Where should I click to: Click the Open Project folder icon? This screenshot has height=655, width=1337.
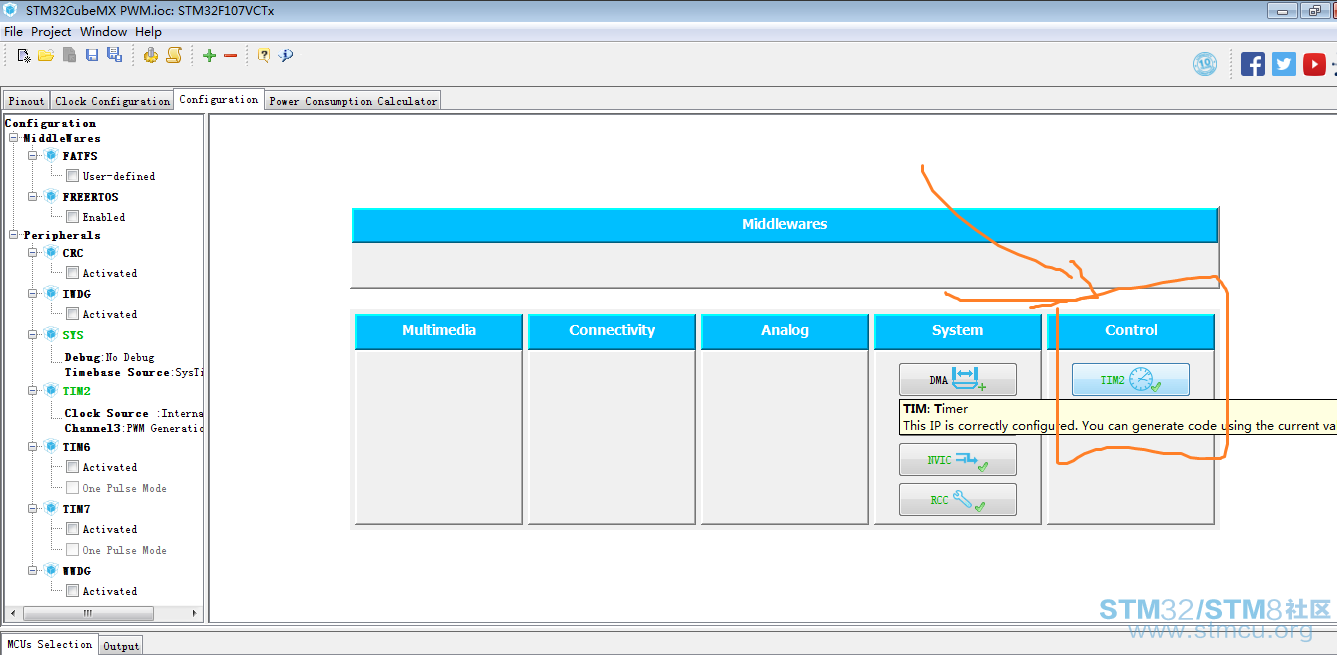click(x=46, y=55)
